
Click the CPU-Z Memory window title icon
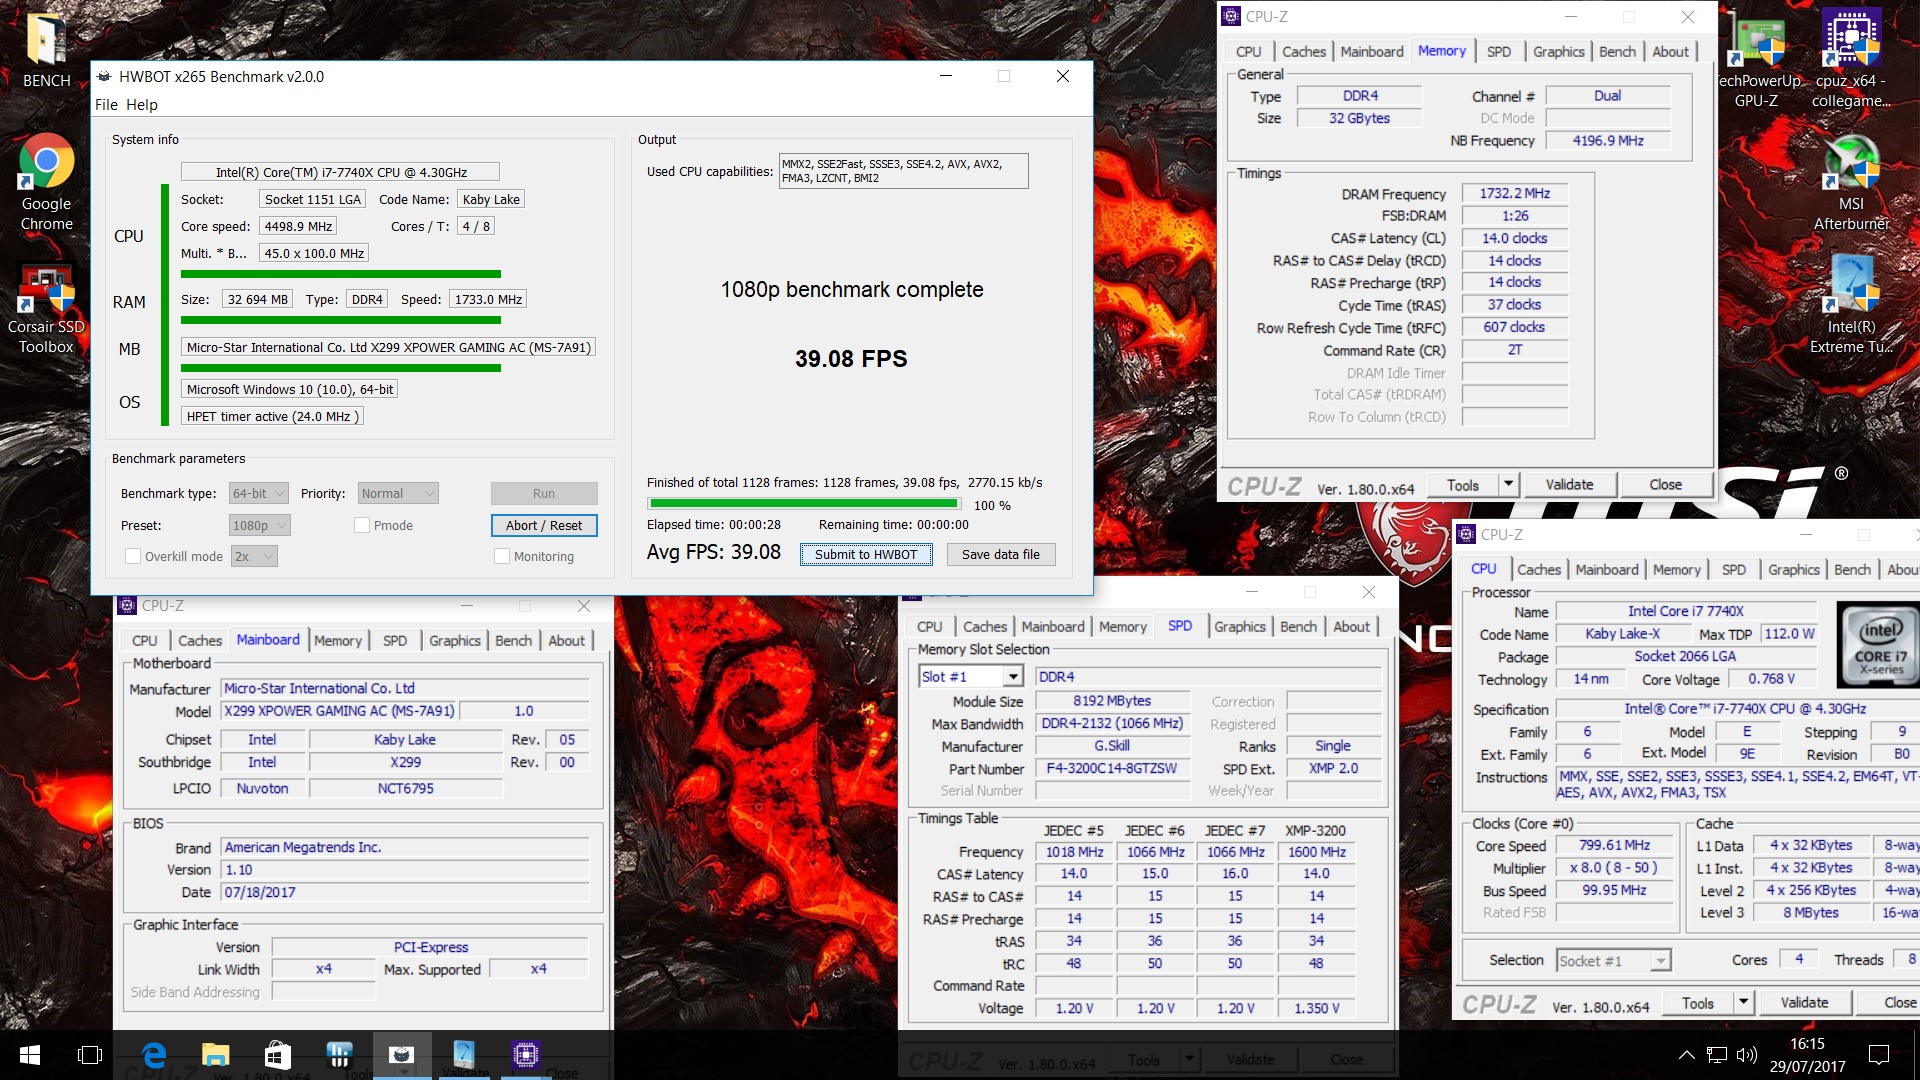1230,16
